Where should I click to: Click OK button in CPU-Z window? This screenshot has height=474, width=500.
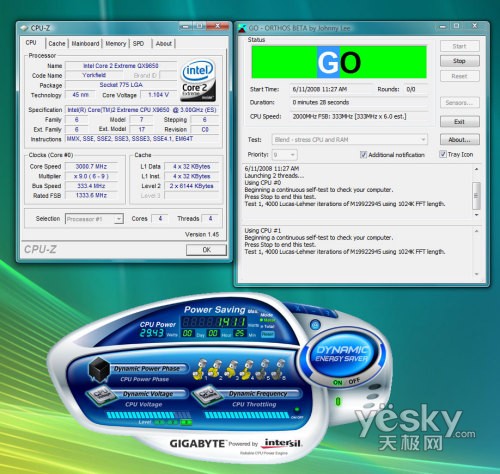206,250
